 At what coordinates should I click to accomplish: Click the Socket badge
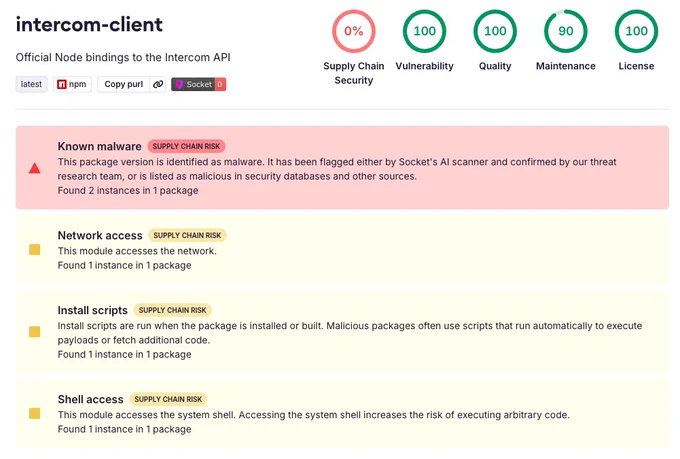point(199,84)
